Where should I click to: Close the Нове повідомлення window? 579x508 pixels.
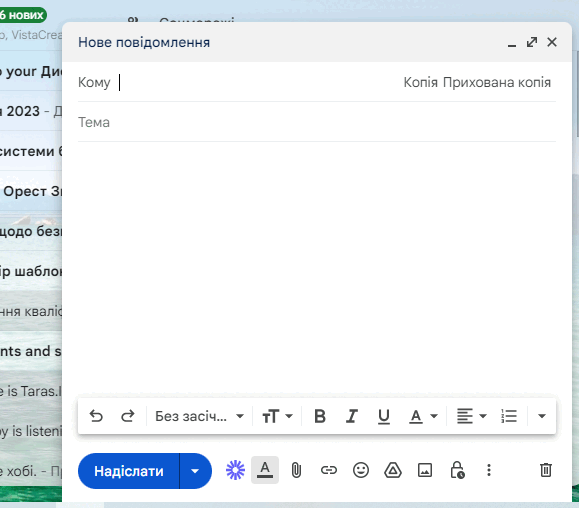[552, 42]
